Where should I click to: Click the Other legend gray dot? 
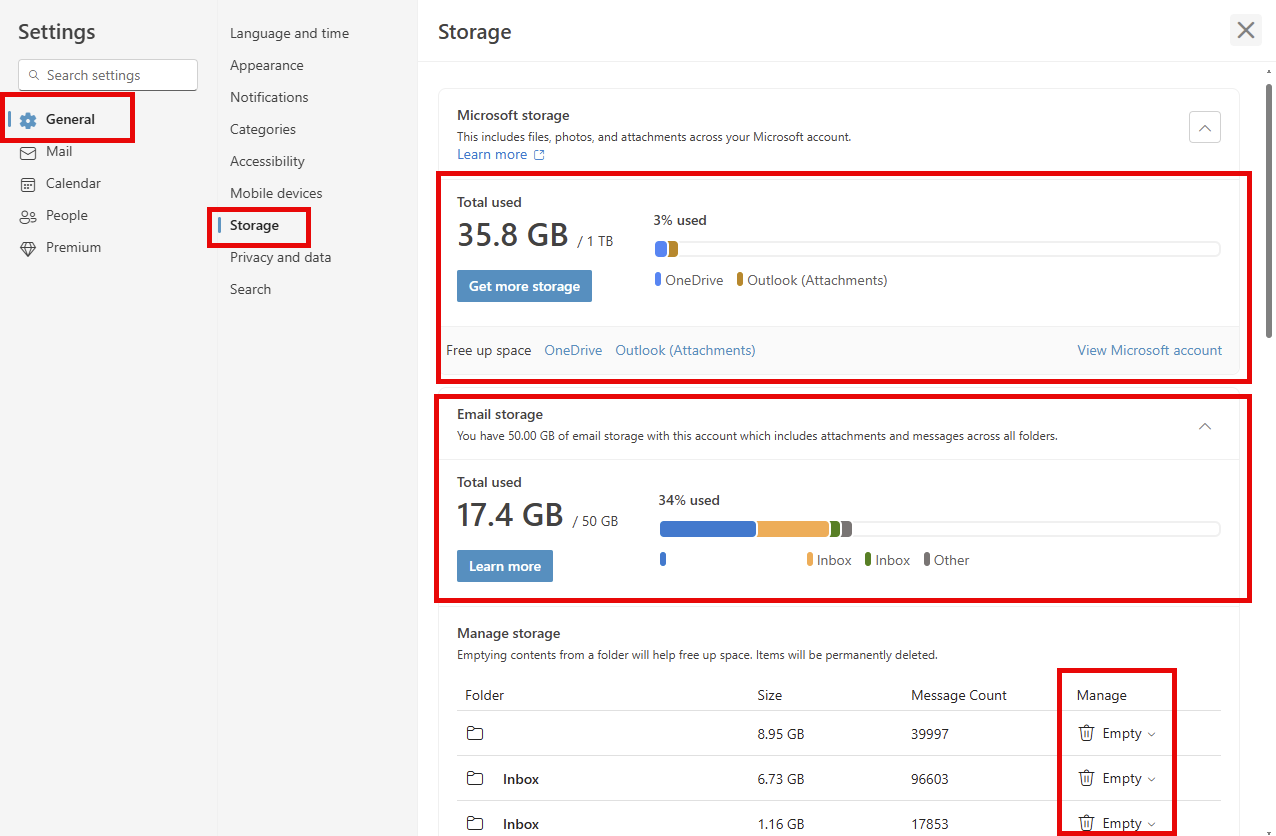click(x=927, y=560)
